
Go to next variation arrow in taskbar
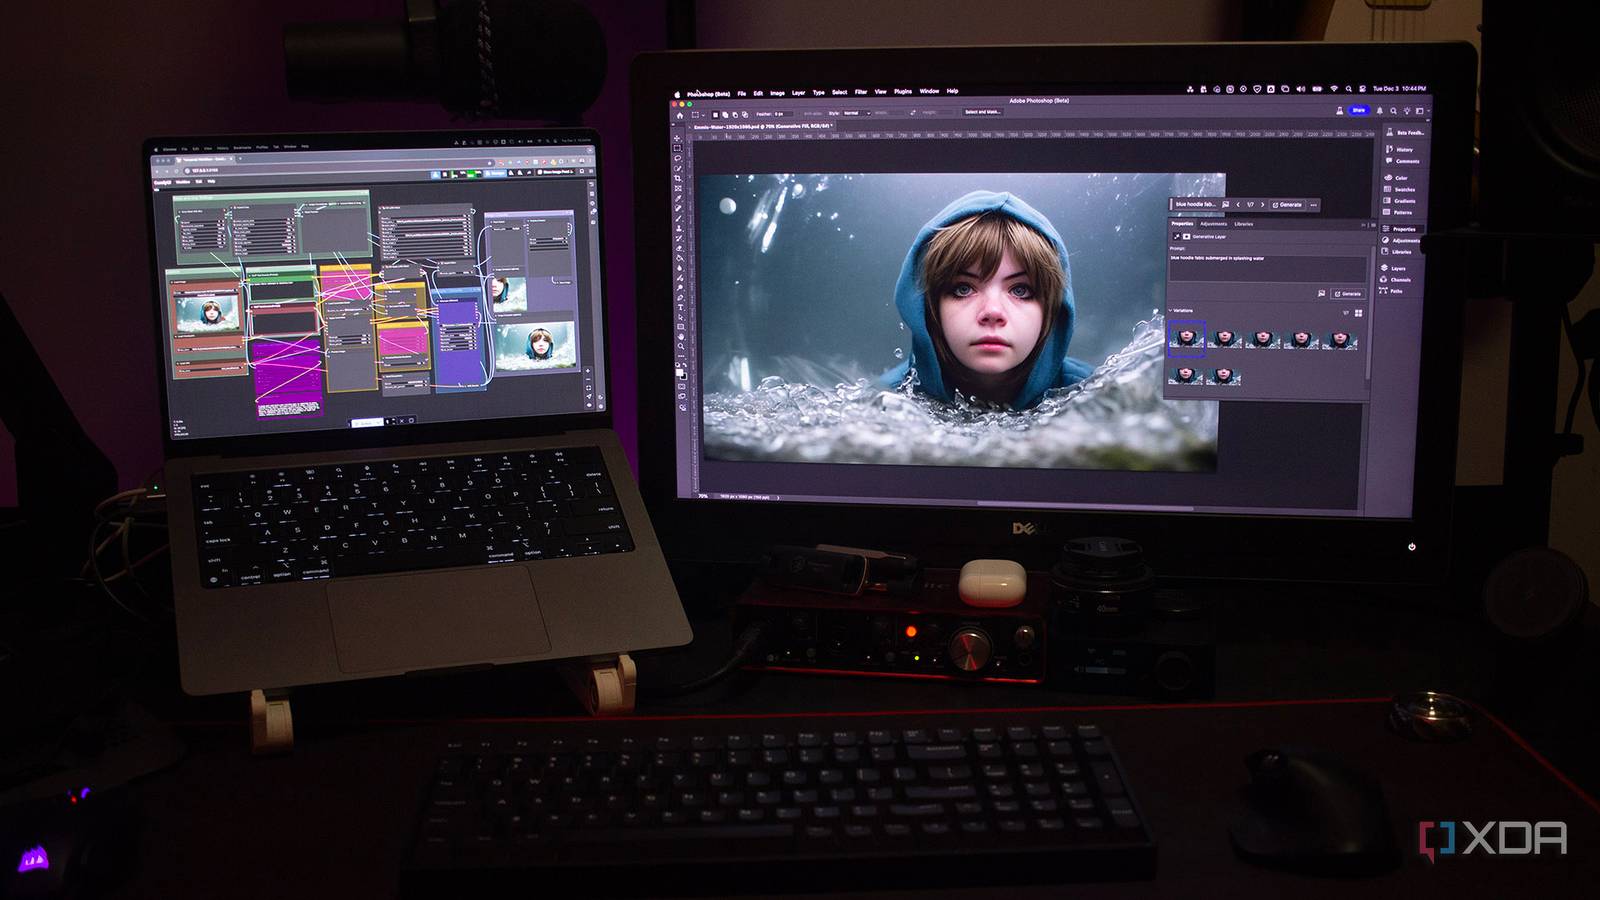coord(1262,204)
